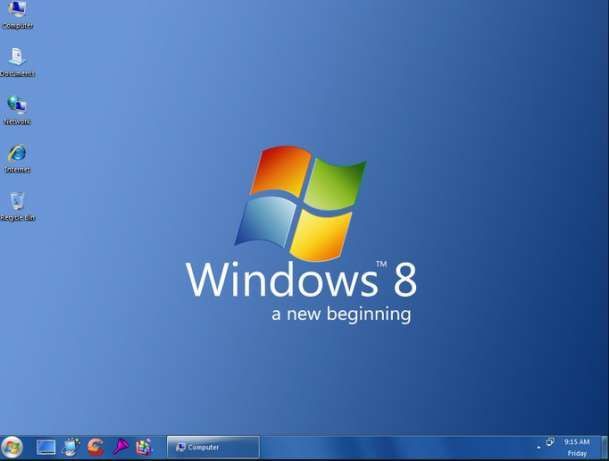Open the Start menu orb

[12, 447]
